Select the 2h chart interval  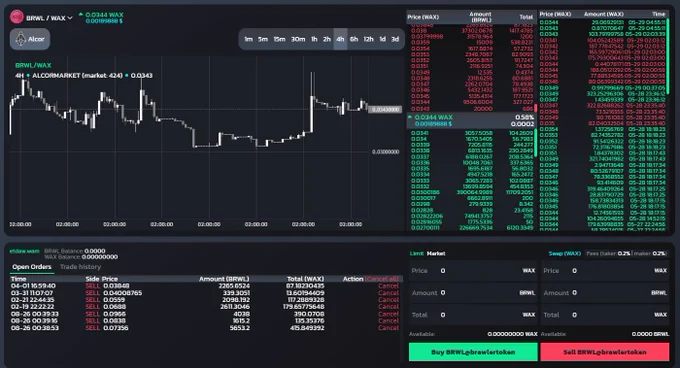(327, 39)
